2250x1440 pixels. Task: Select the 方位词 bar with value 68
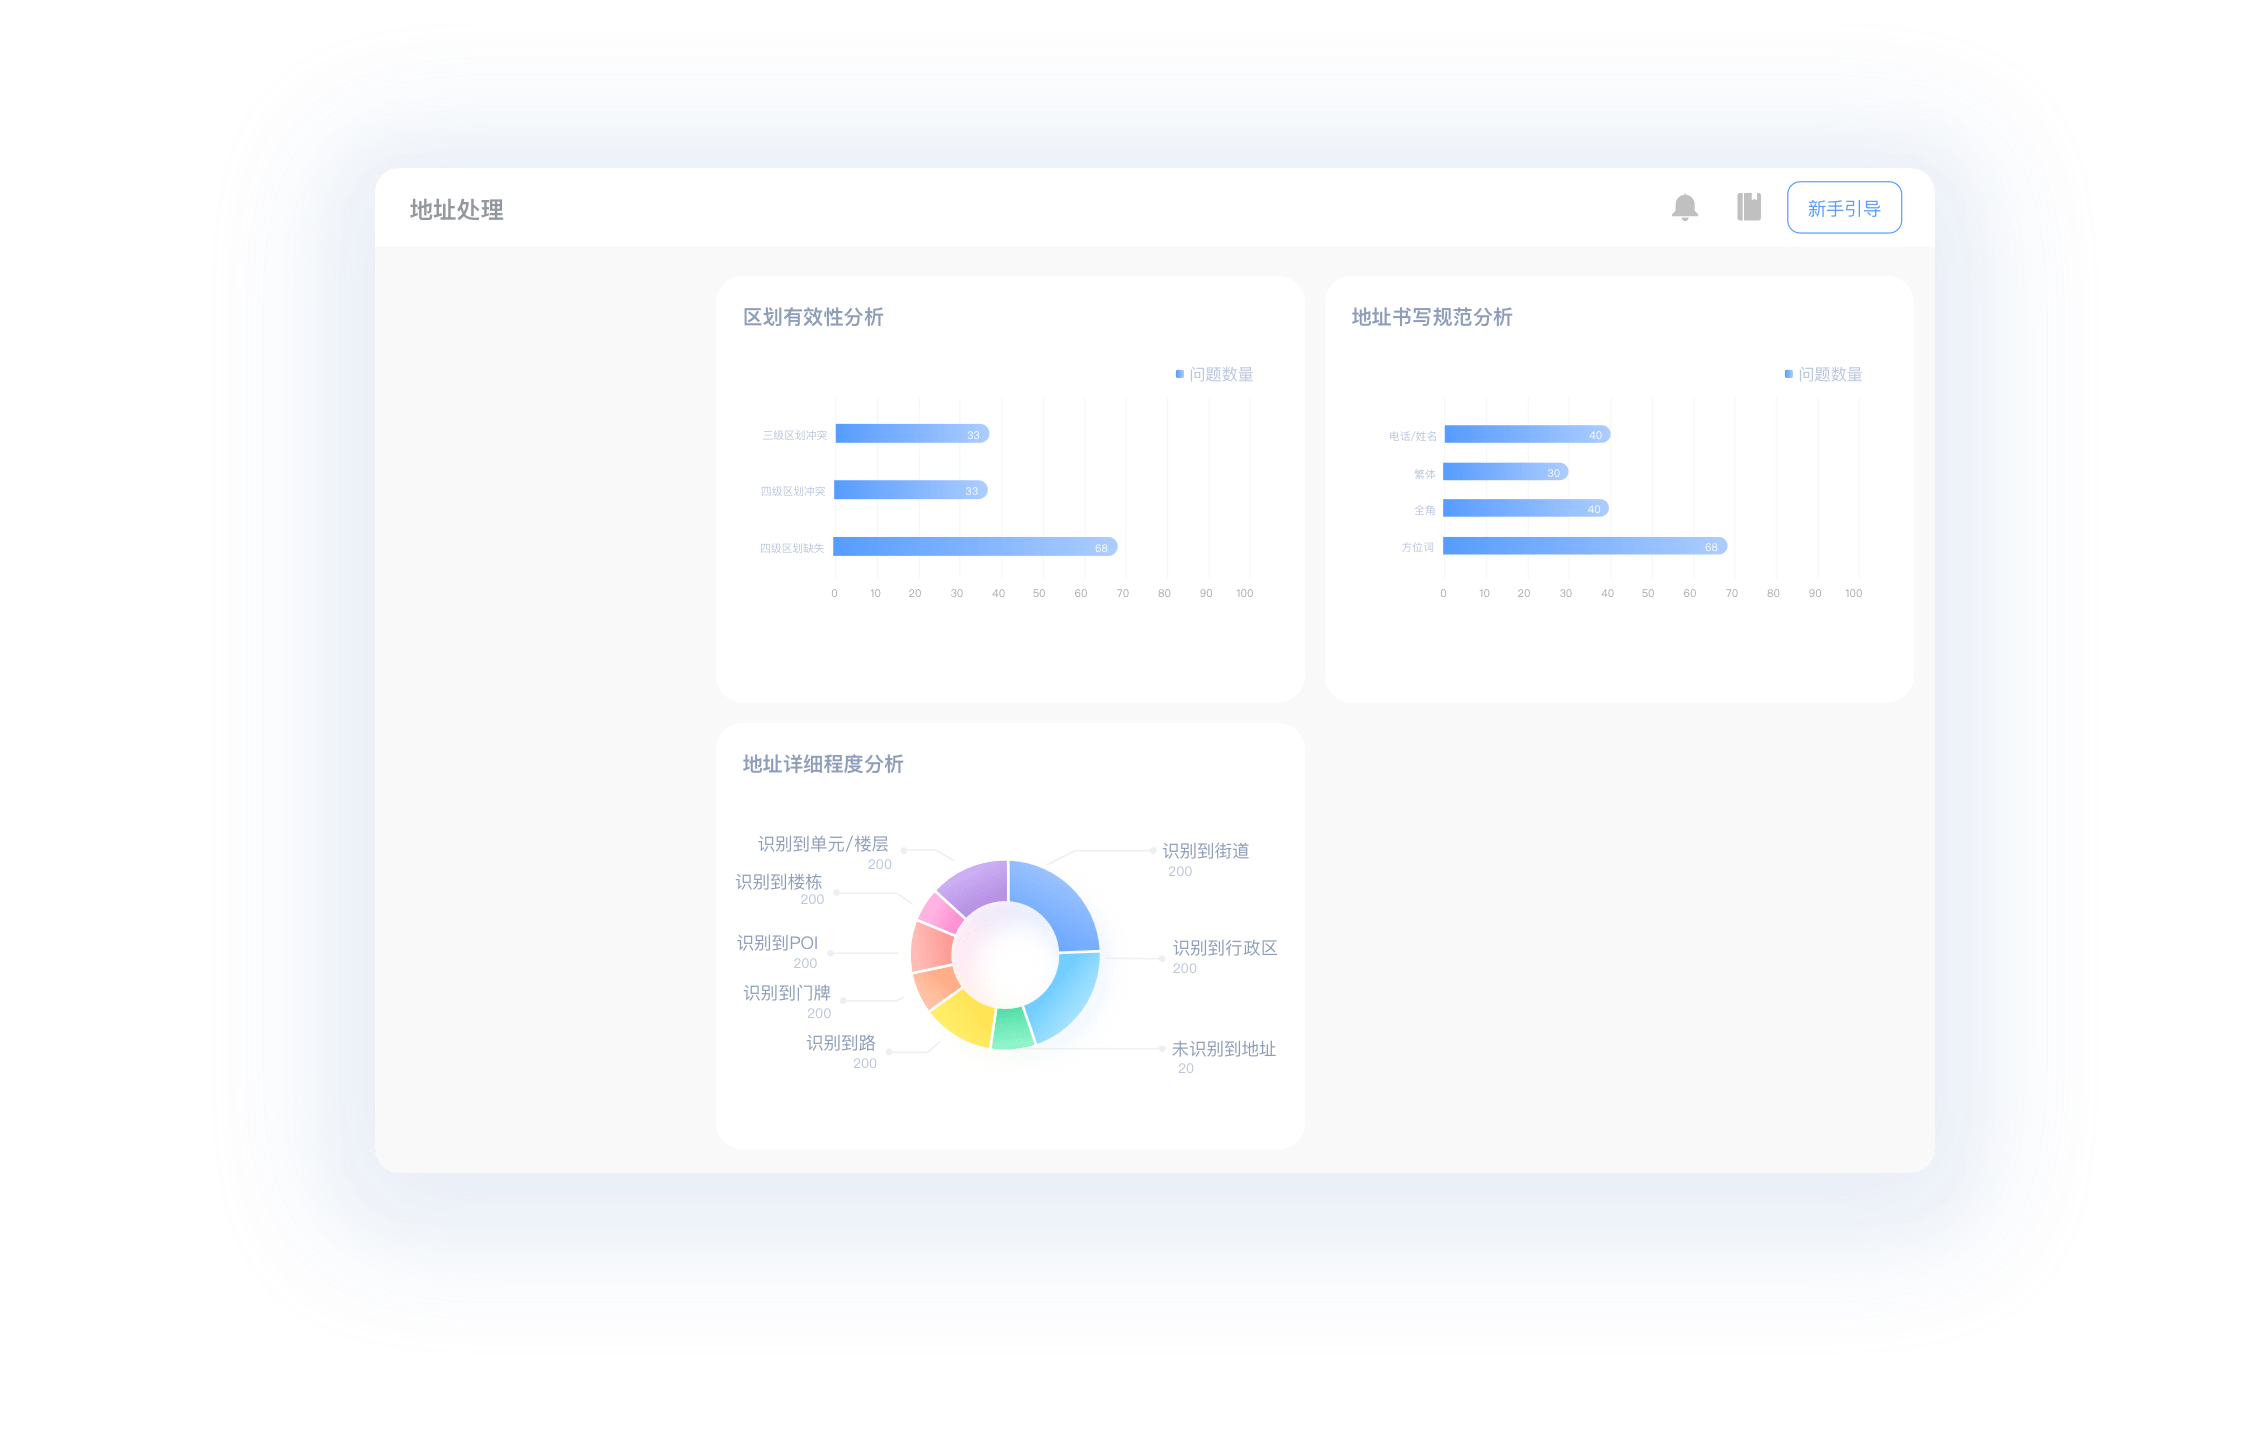1585,546
